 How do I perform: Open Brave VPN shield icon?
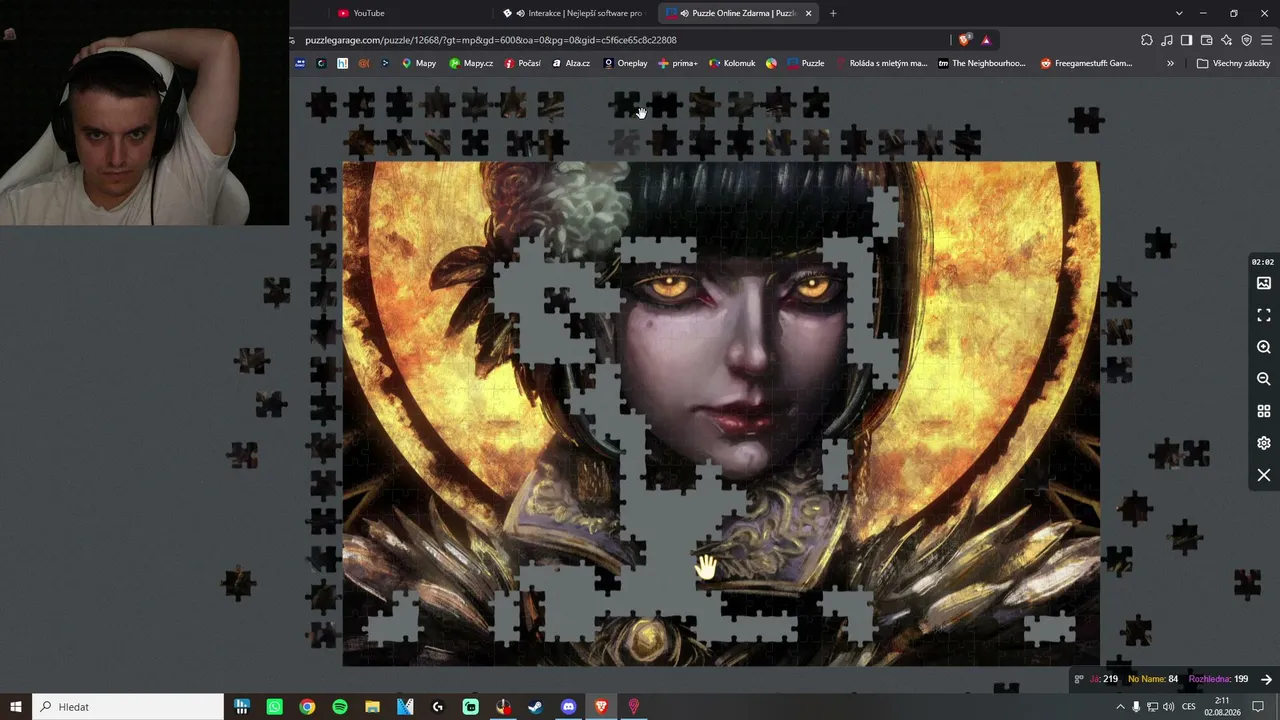point(1246,40)
